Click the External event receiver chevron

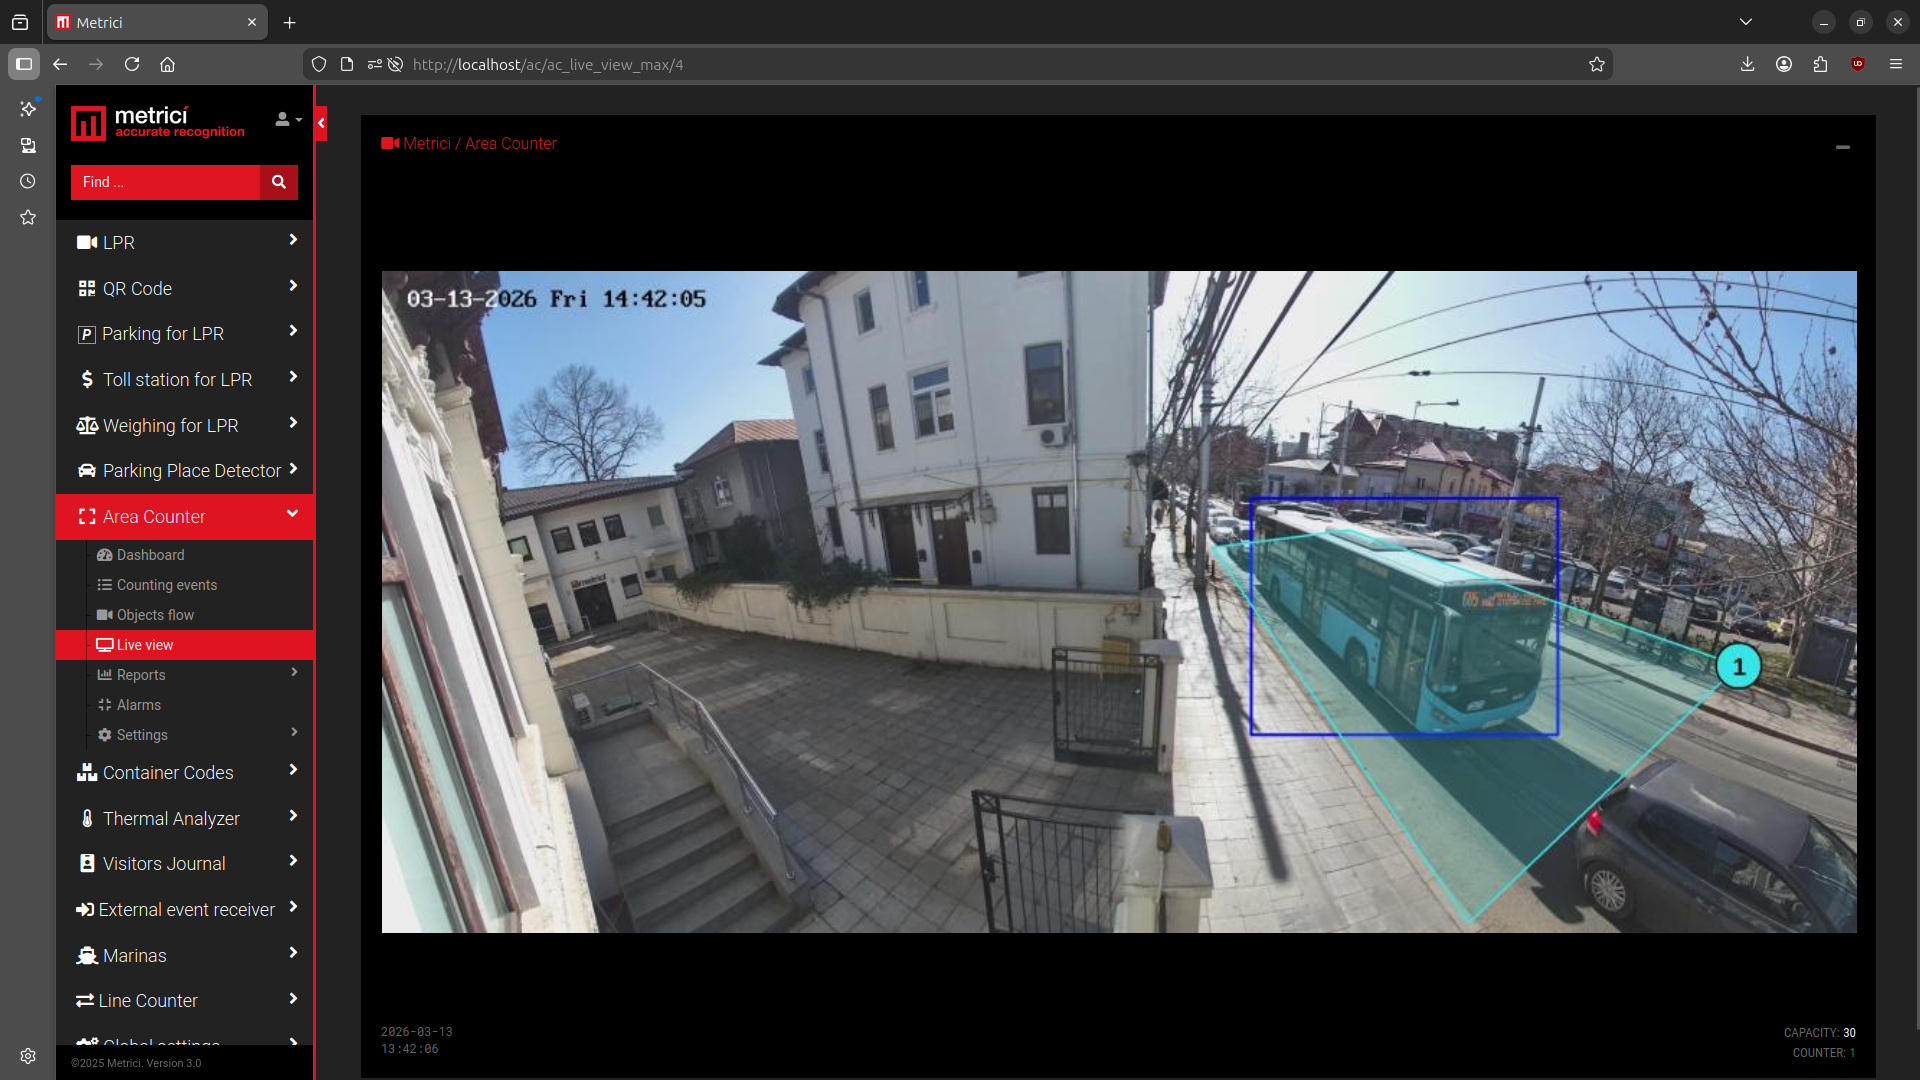tap(293, 907)
